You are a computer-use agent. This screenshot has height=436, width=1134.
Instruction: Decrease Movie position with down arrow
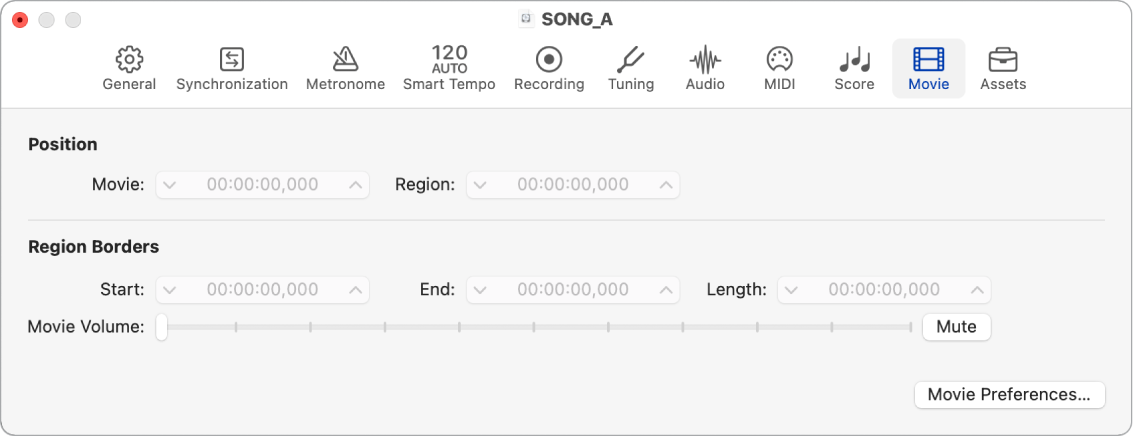tap(169, 185)
